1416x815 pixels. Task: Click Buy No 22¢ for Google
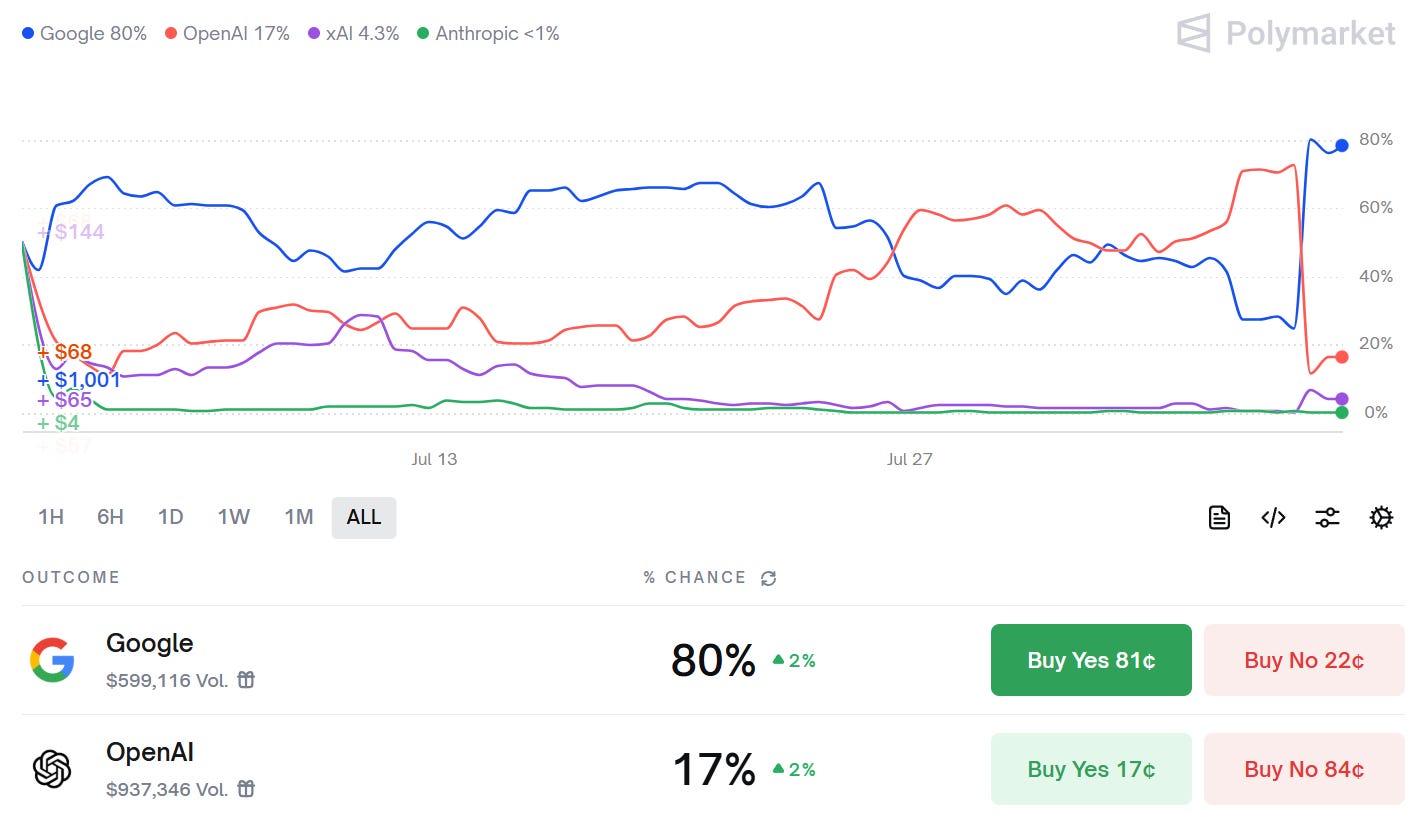coord(1304,660)
